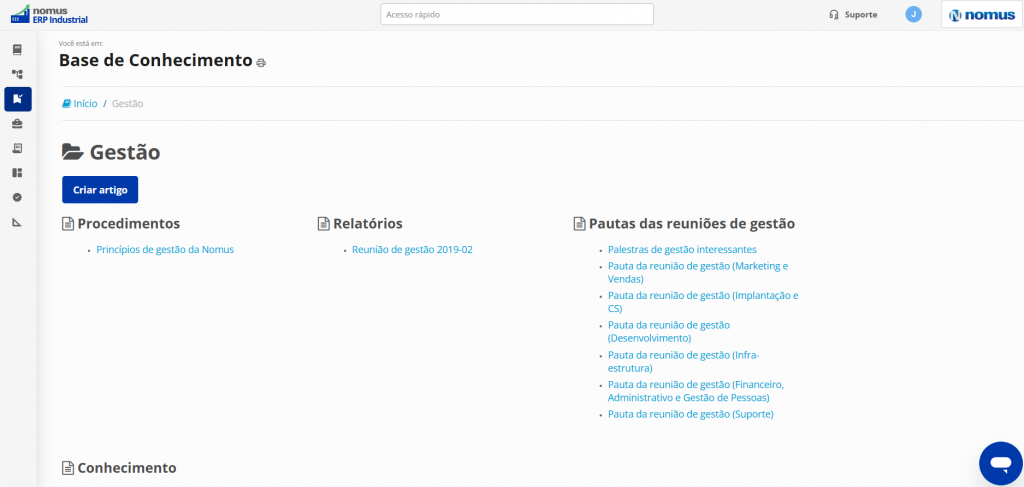1024x487 pixels.
Task: Open Palestras de gestão interessantes link
Action: [x=682, y=249]
